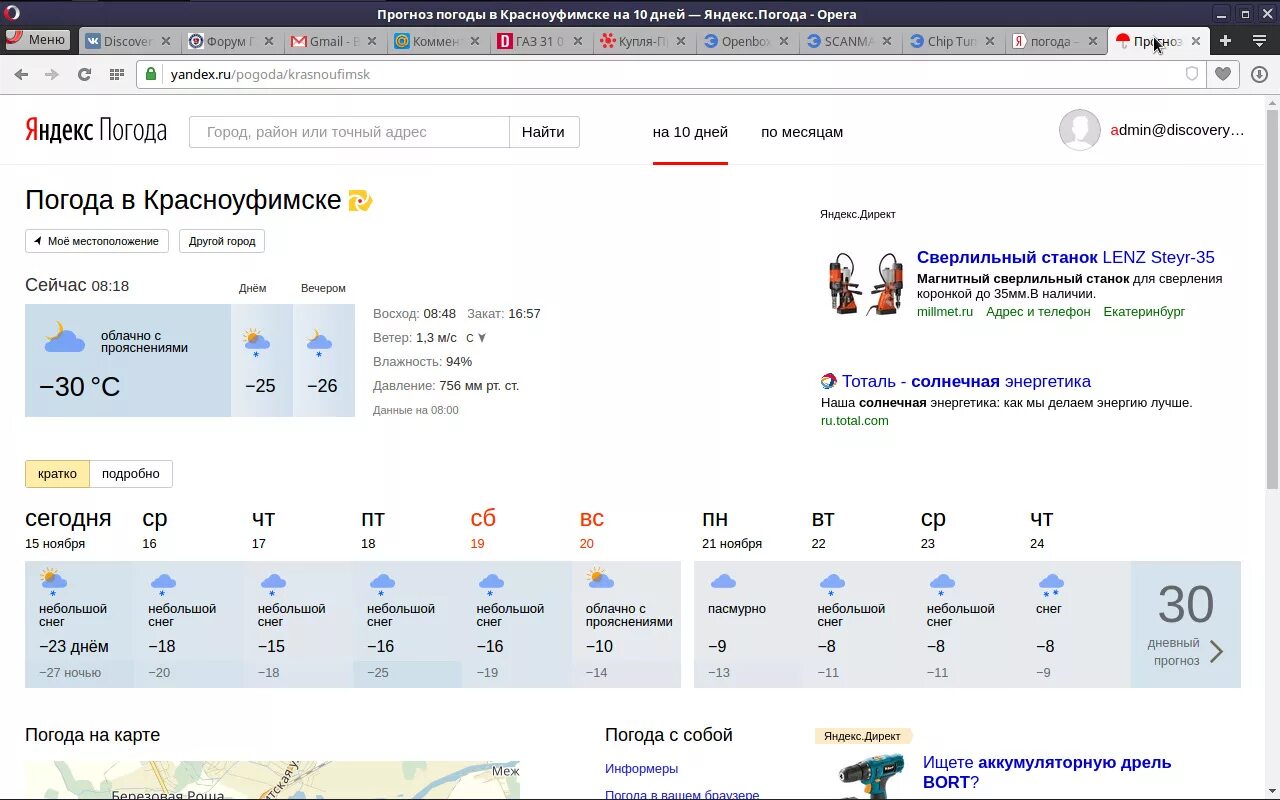
Task: Open Speed Dial grid icon
Action: pos(116,74)
